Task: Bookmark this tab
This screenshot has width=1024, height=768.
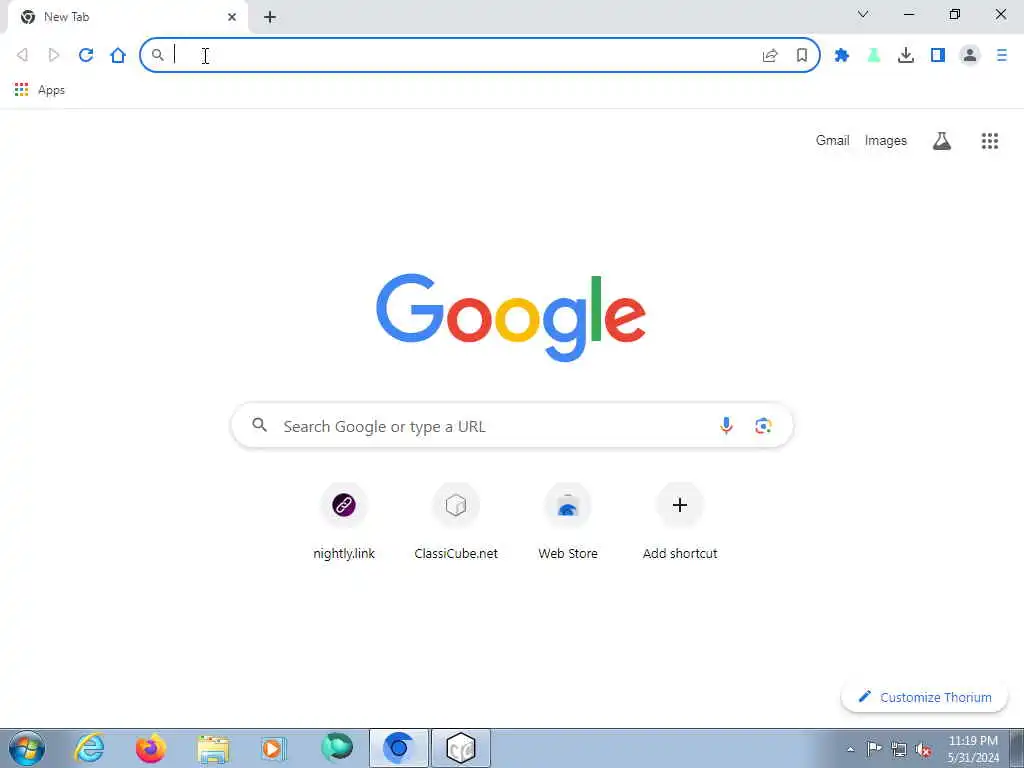Action: click(802, 56)
